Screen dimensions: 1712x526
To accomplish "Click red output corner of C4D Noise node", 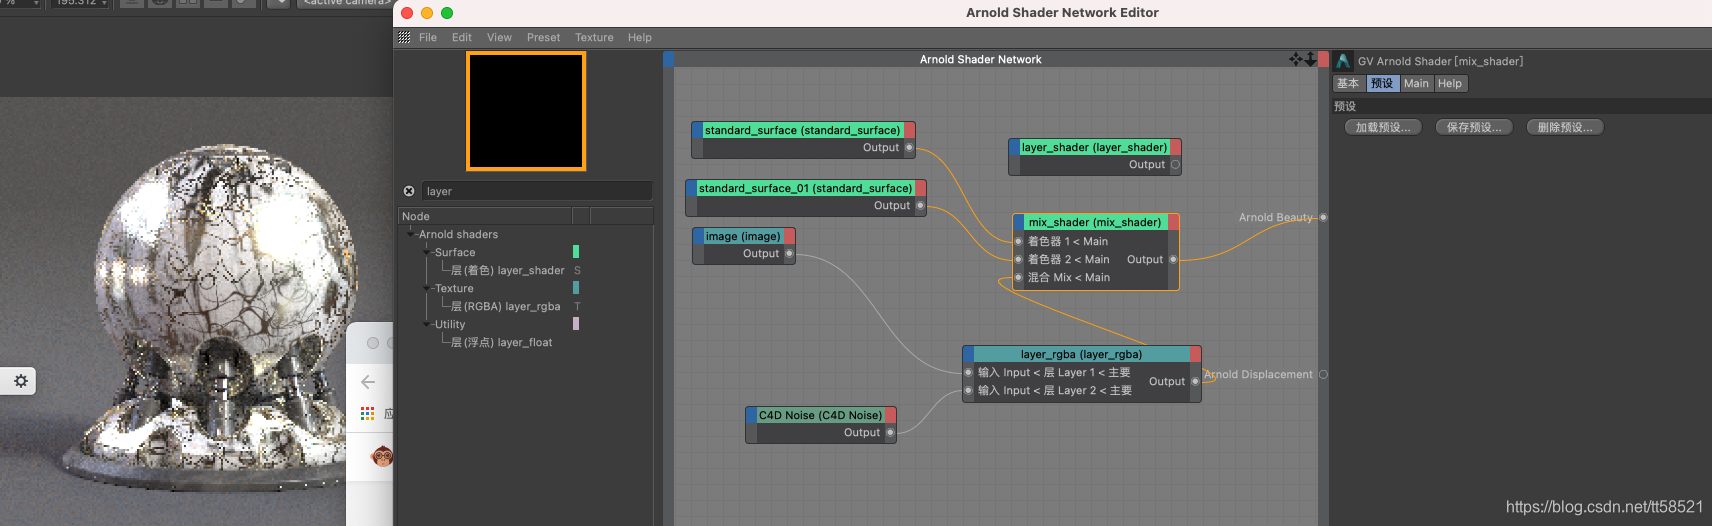I will point(890,415).
